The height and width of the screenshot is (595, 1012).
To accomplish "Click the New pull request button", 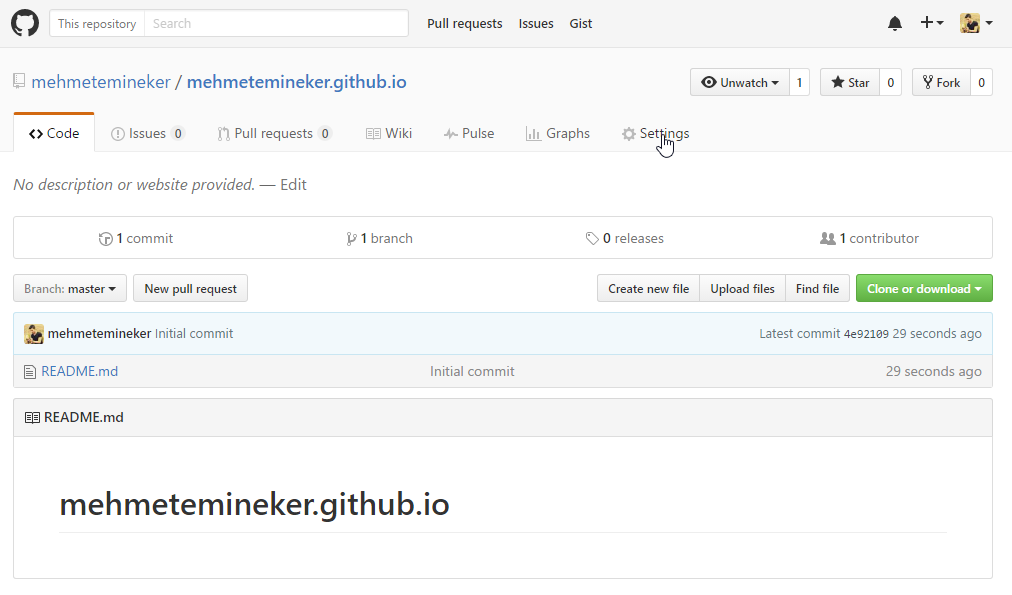I will [x=190, y=288].
